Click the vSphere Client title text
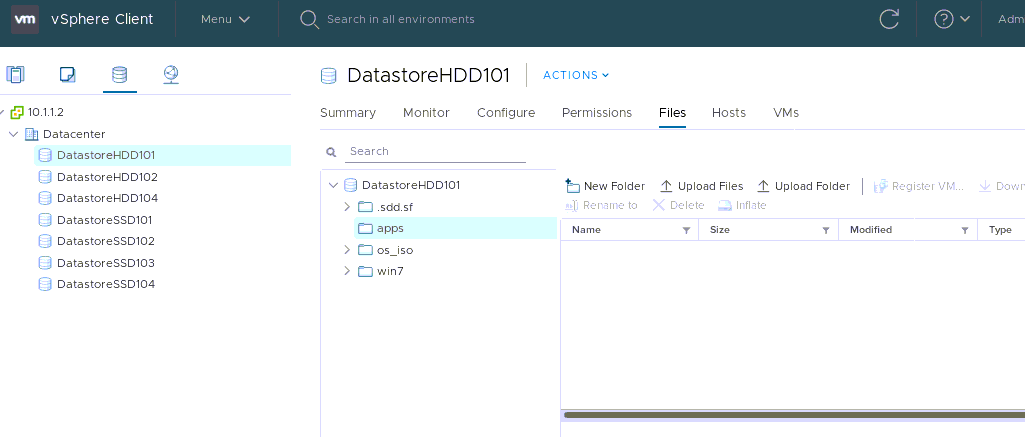The height and width of the screenshot is (437, 1025). 102,19
